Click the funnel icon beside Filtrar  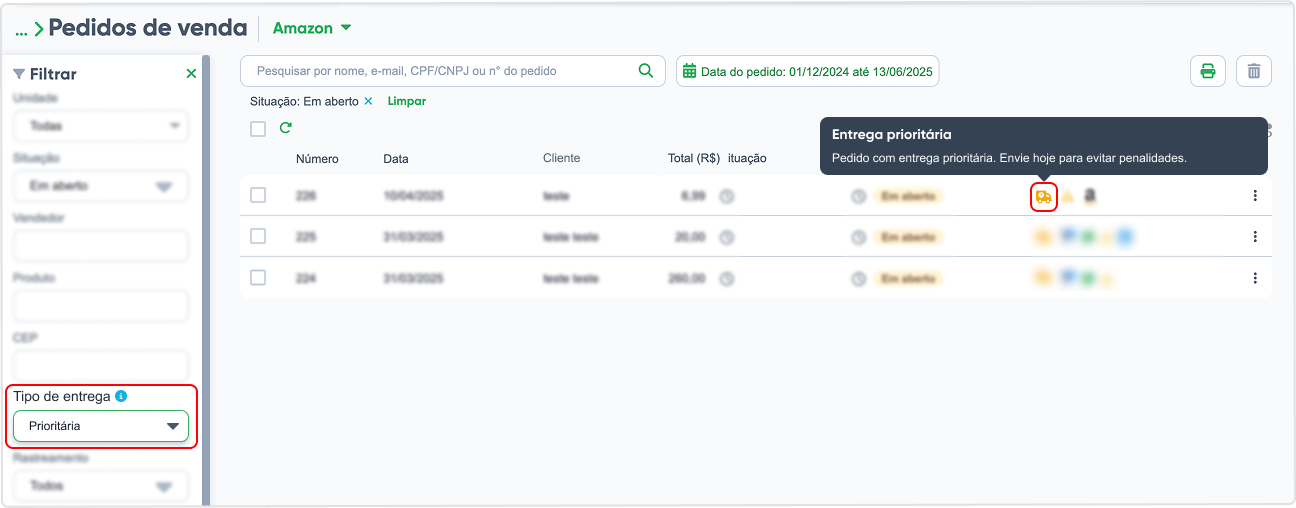click(19, 74)
